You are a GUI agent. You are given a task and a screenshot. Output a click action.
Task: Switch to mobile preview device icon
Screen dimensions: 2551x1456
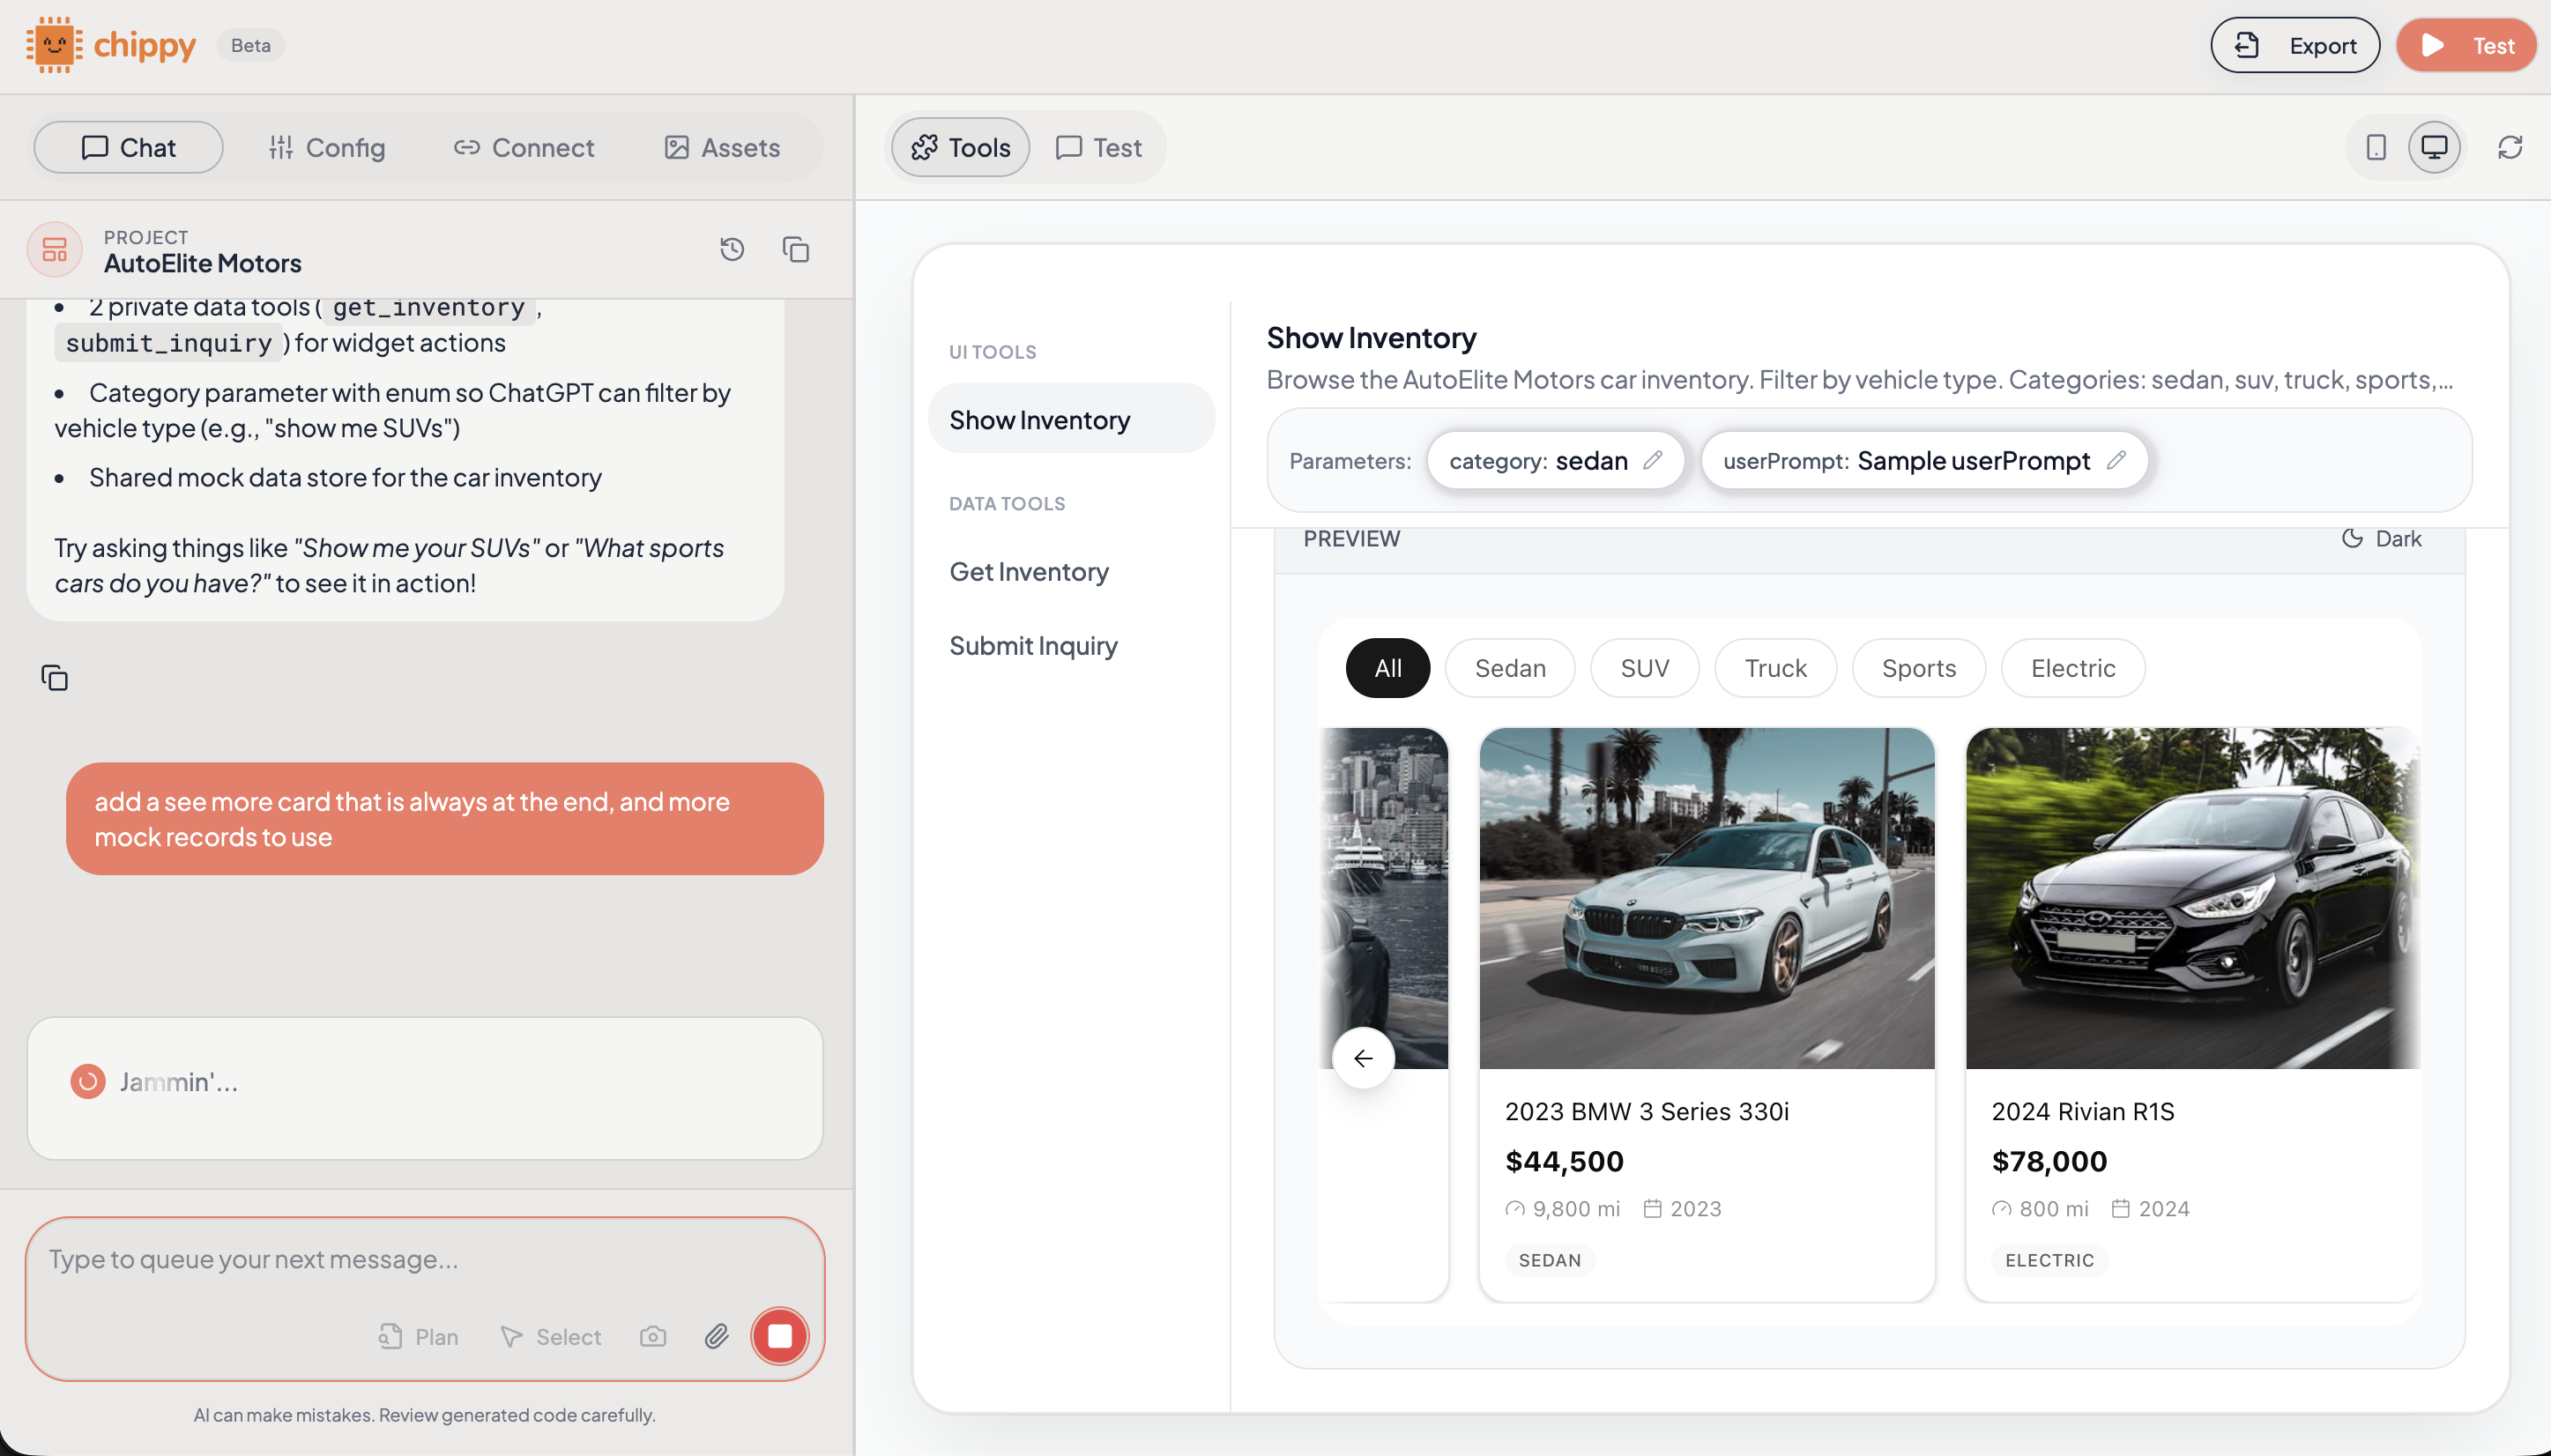point(2377,147)
